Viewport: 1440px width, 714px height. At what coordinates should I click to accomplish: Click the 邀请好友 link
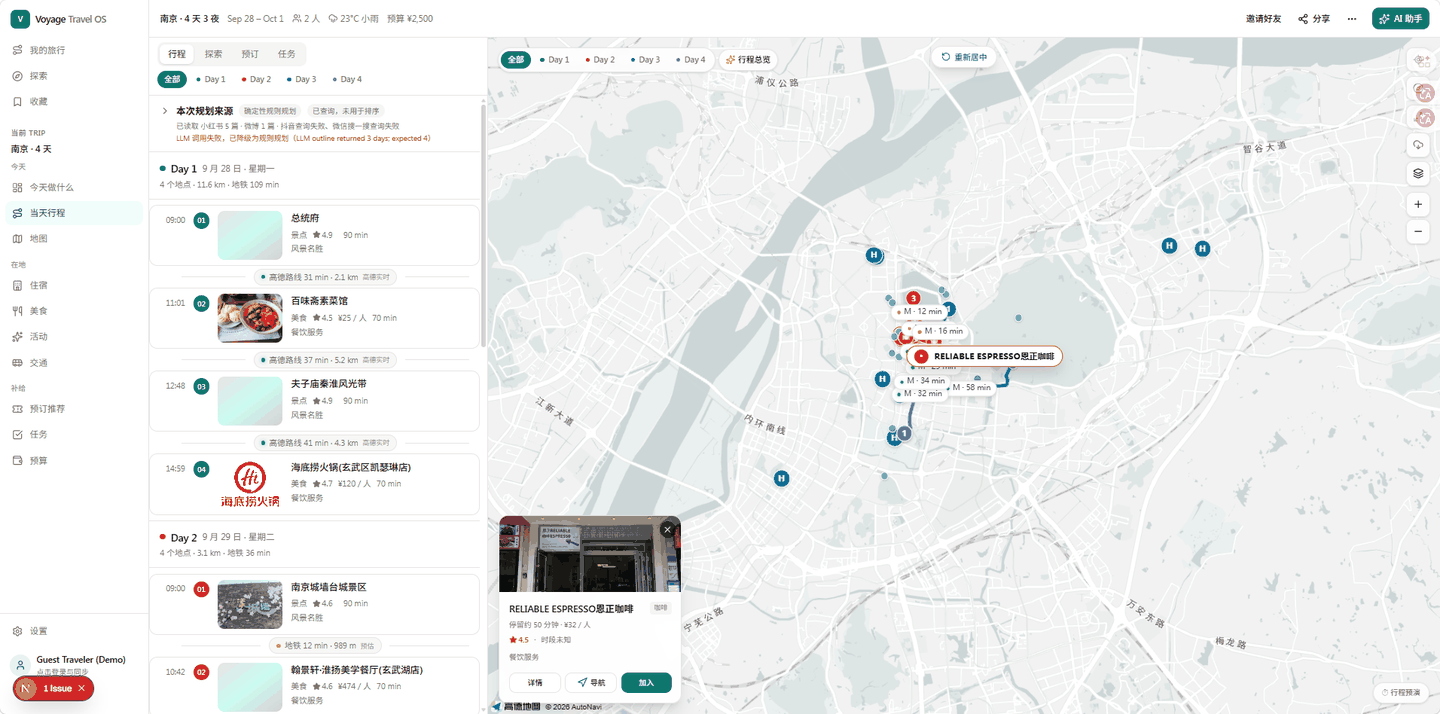point(1263,19)
